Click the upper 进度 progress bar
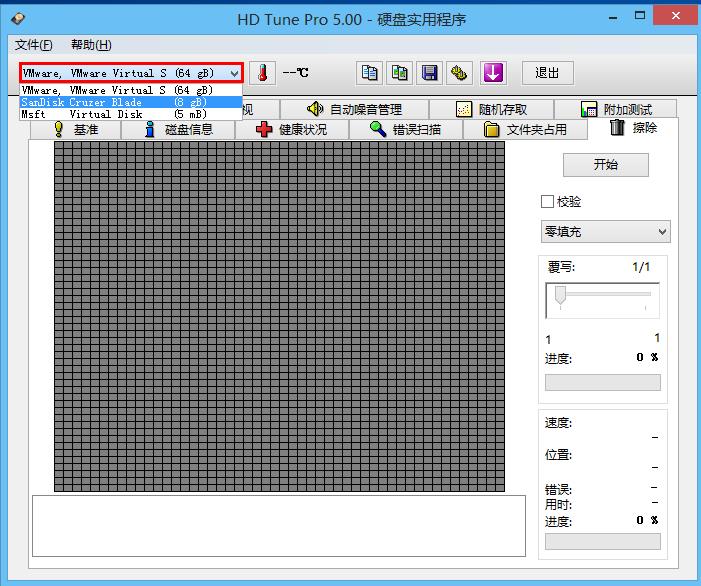Screen dimensions: 701x586 pos(603,383)
